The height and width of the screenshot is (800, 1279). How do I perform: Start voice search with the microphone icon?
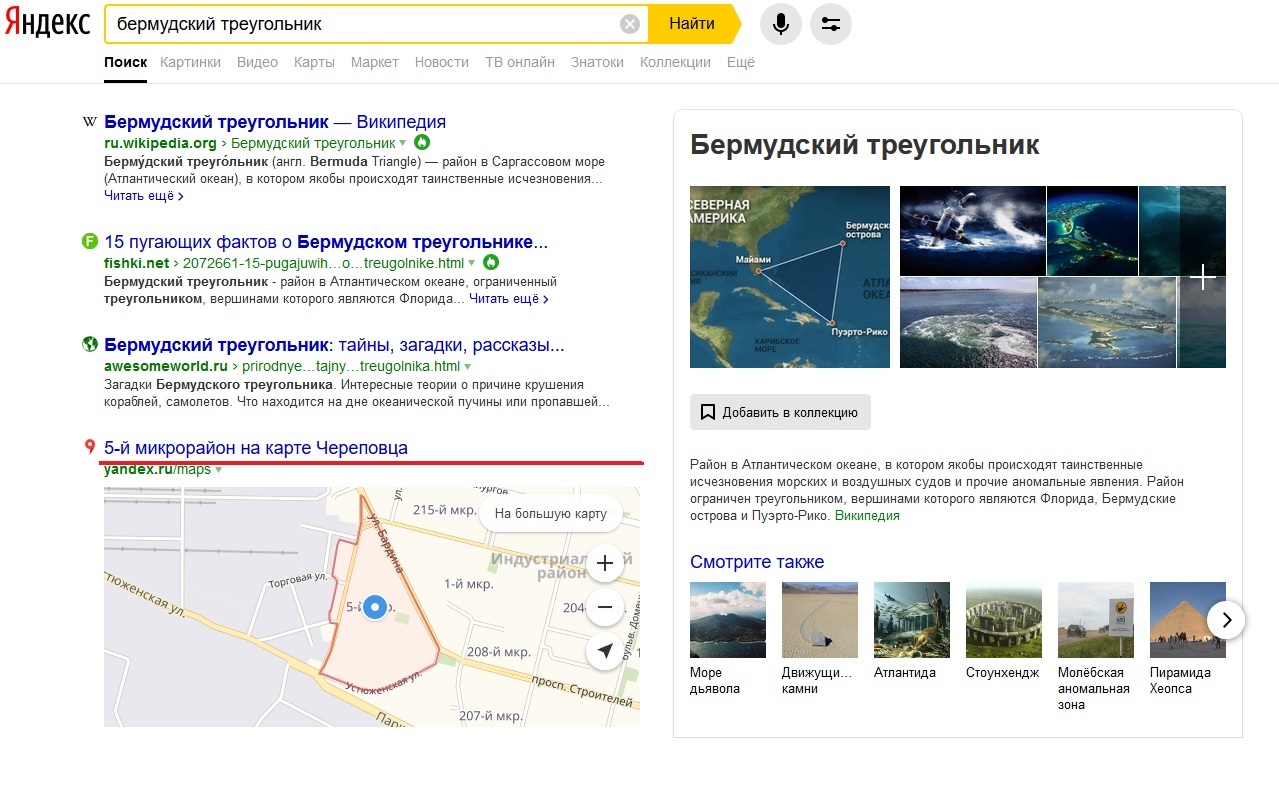click(x=781, y=24)
